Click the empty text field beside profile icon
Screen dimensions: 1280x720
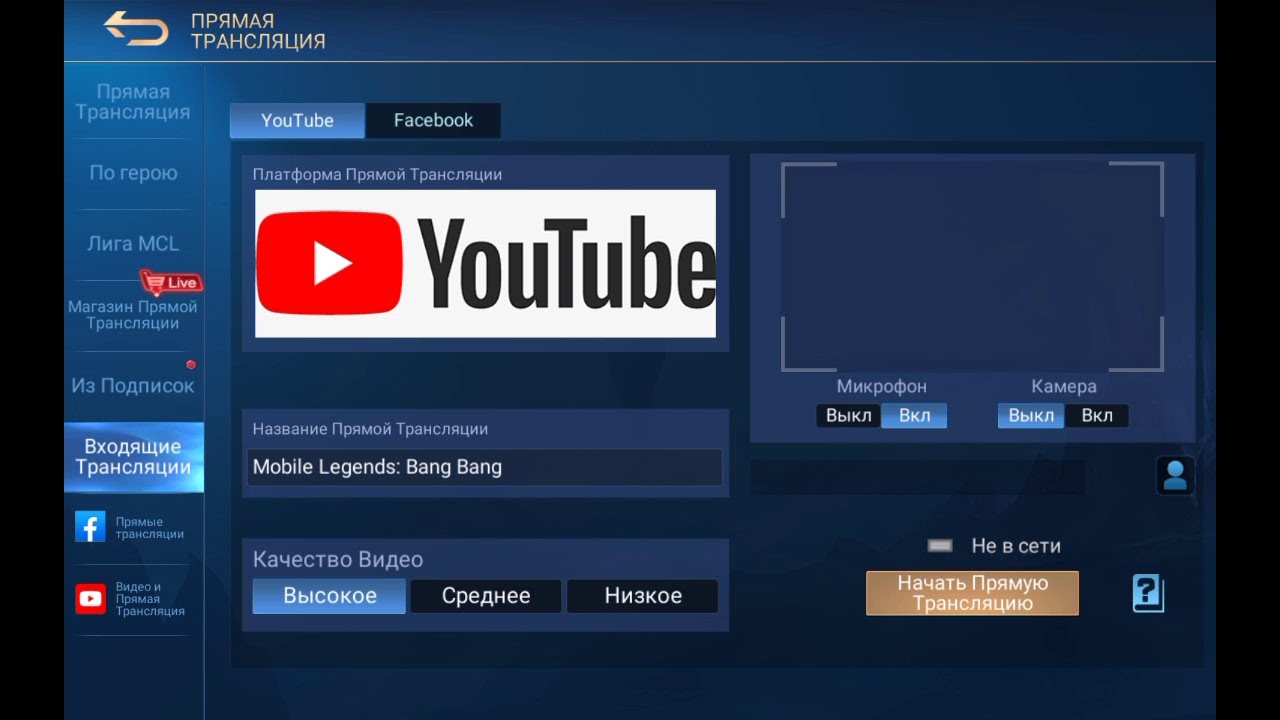tap(917, 477)
